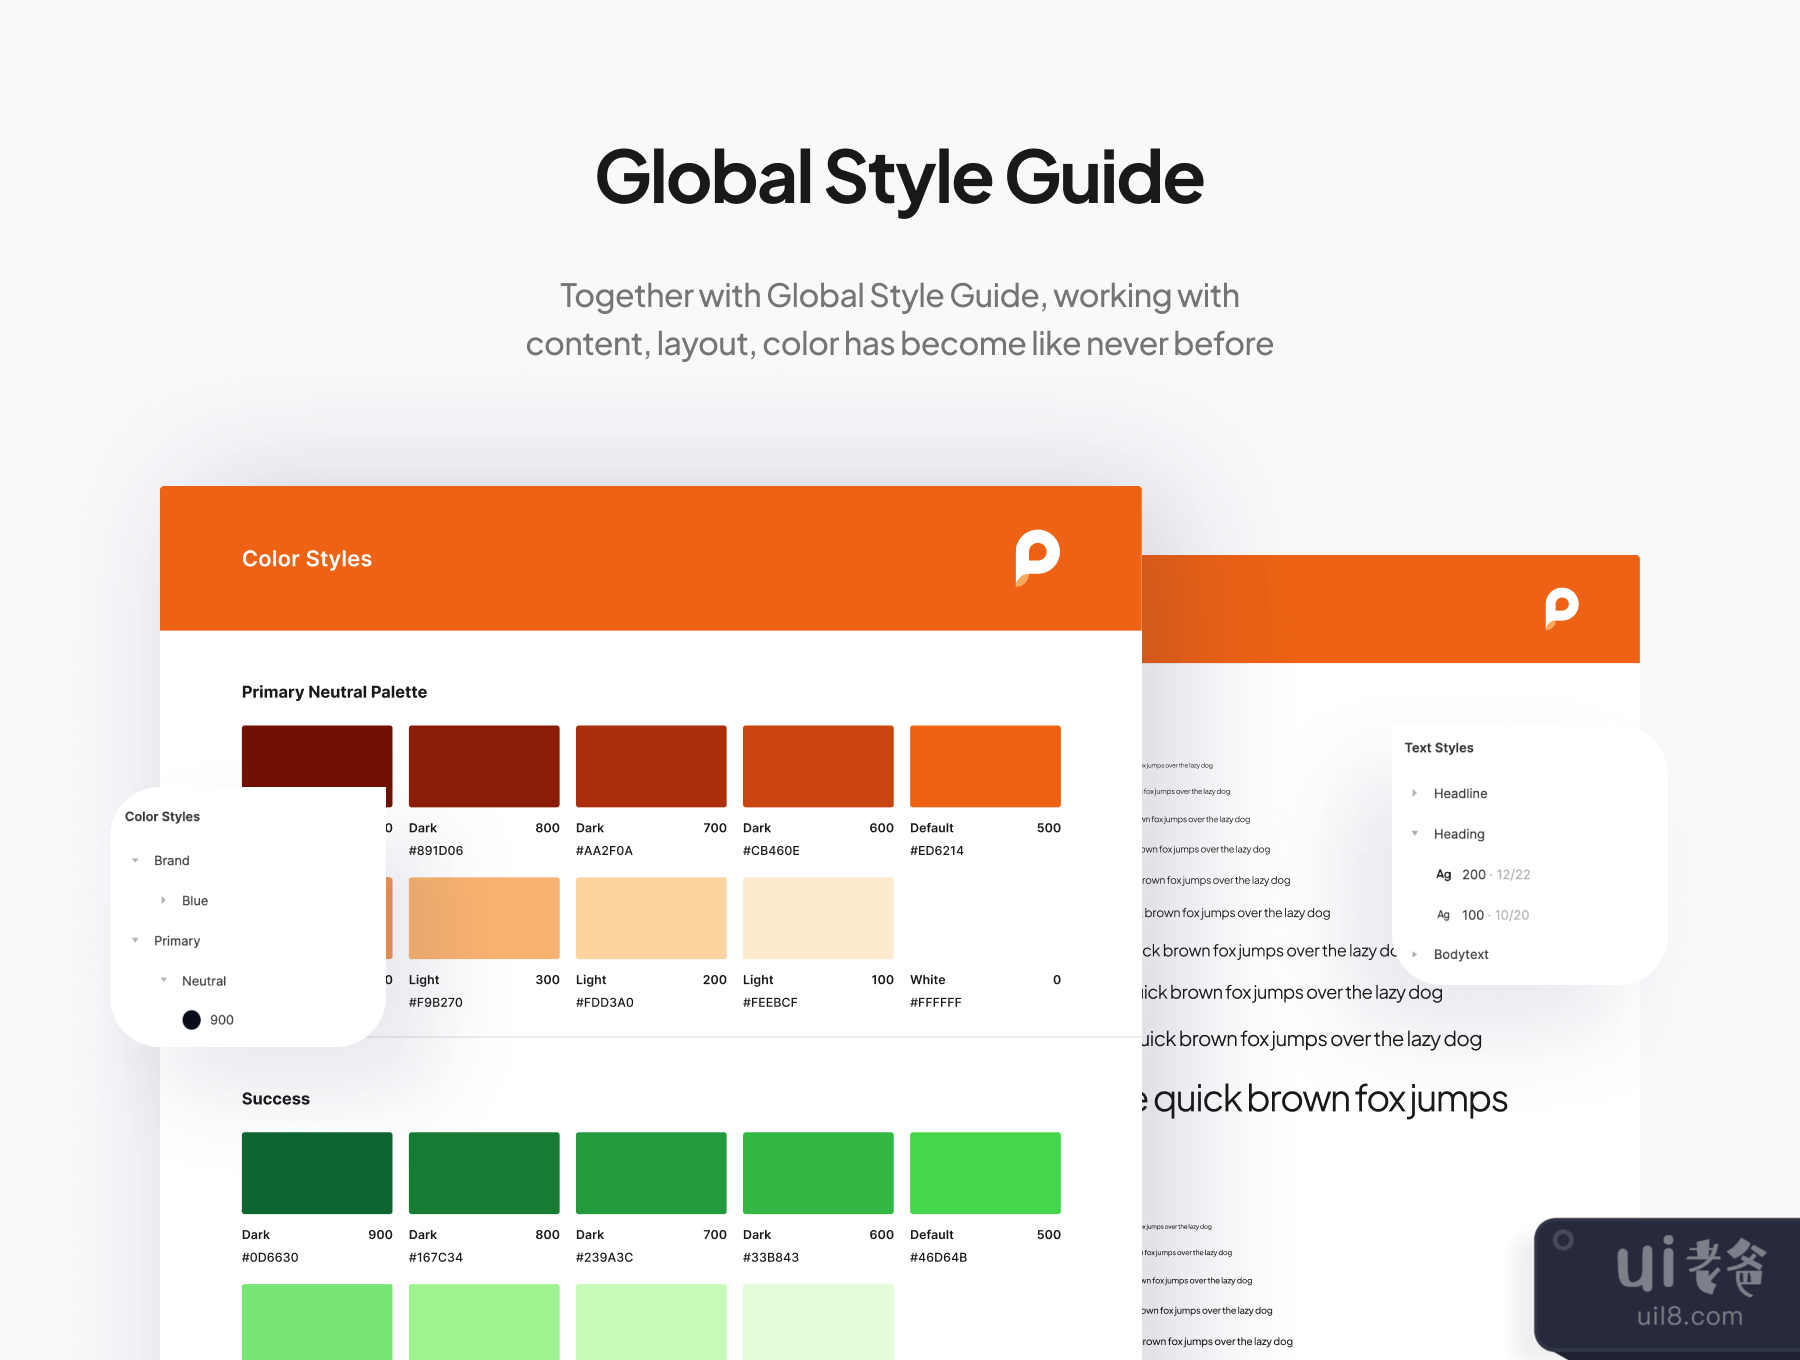Viewport: 1800px width, 1360px height.
Task: Collapse the Neutral color subgroup
Action: 164,981
